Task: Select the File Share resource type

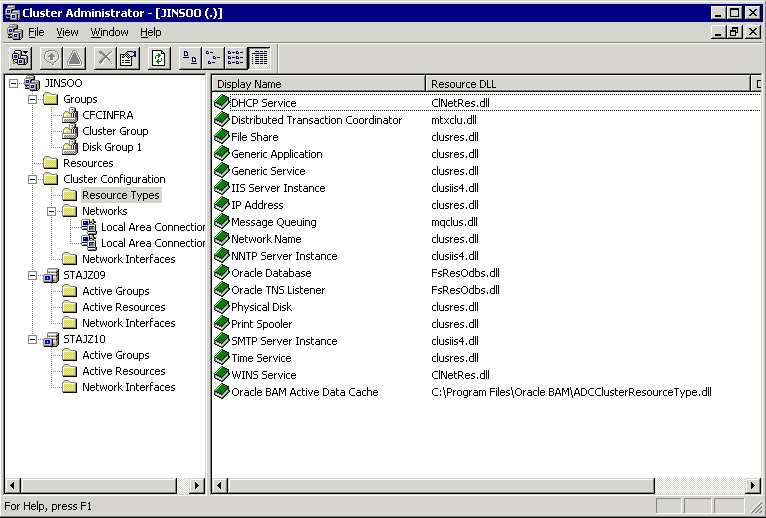Action: [255, 137]
